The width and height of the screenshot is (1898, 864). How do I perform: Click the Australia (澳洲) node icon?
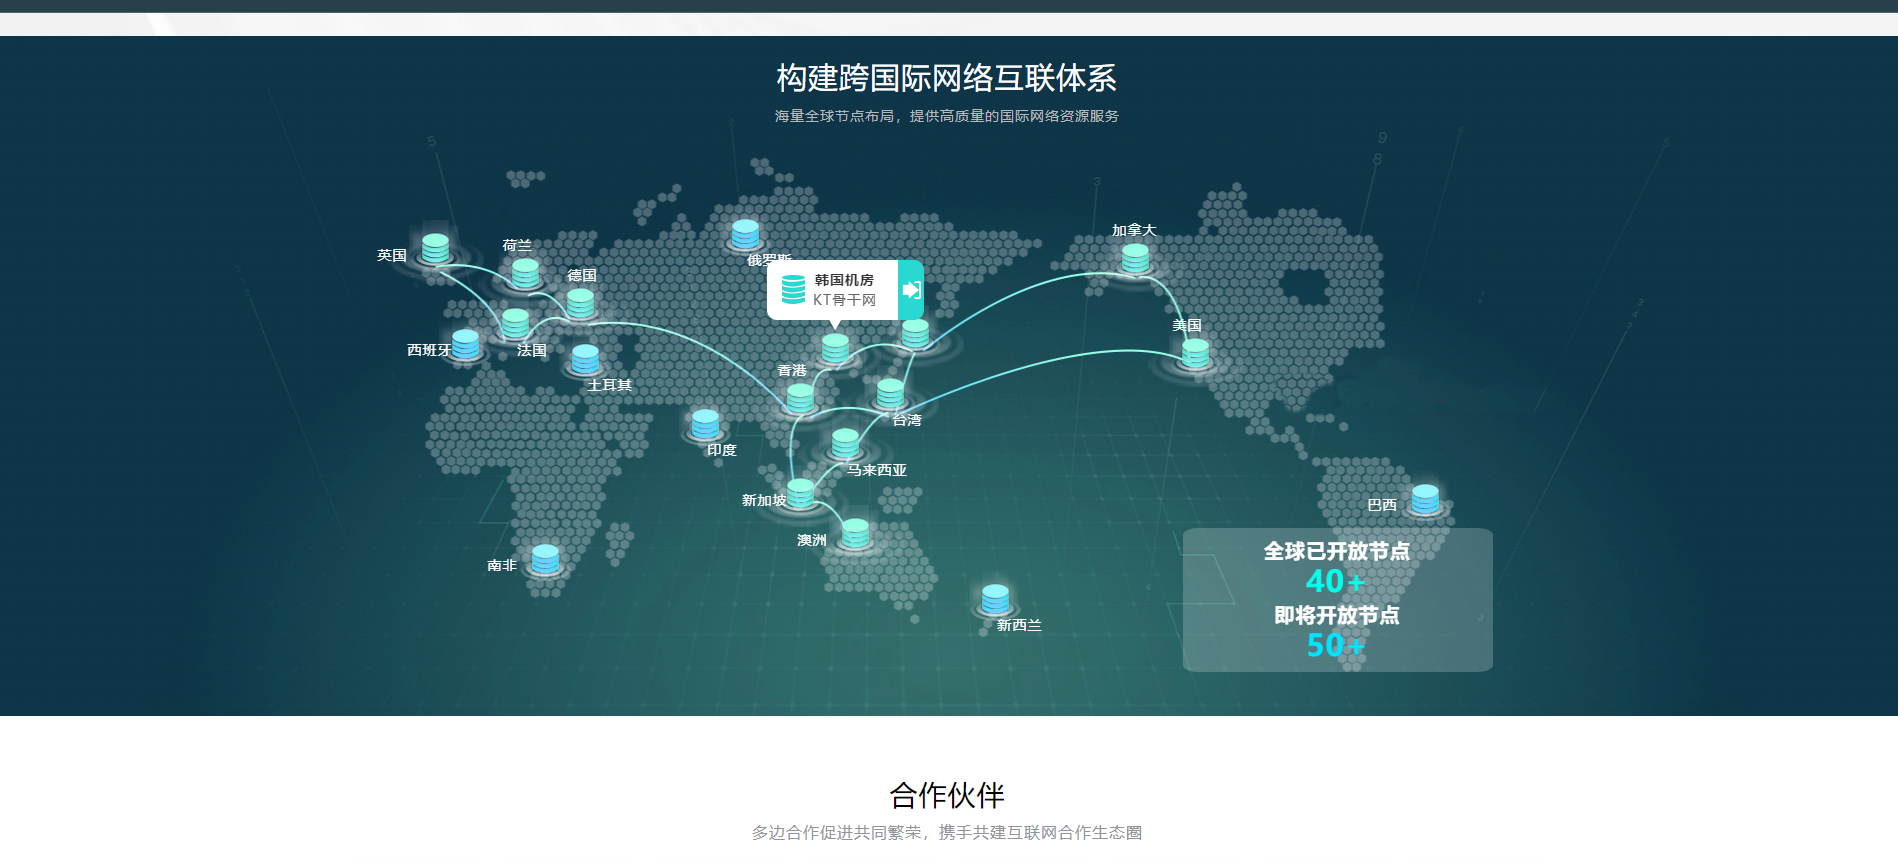tap(855, 533)
